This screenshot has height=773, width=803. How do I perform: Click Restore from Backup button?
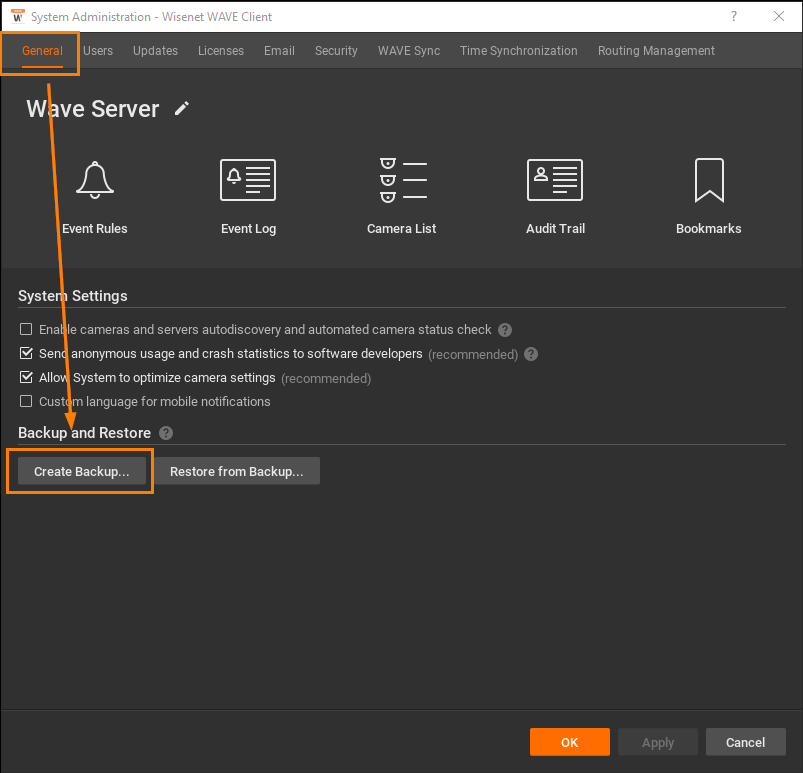(x=237, y=471)
